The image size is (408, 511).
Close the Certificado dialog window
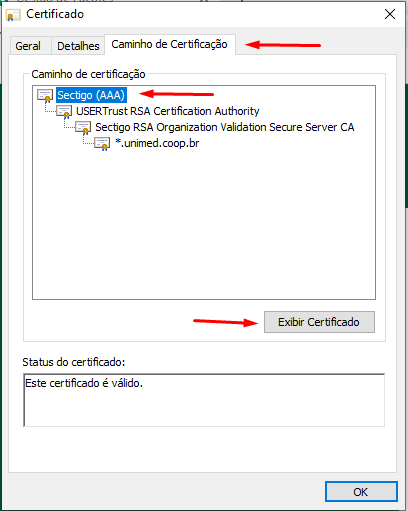(390, 14)
